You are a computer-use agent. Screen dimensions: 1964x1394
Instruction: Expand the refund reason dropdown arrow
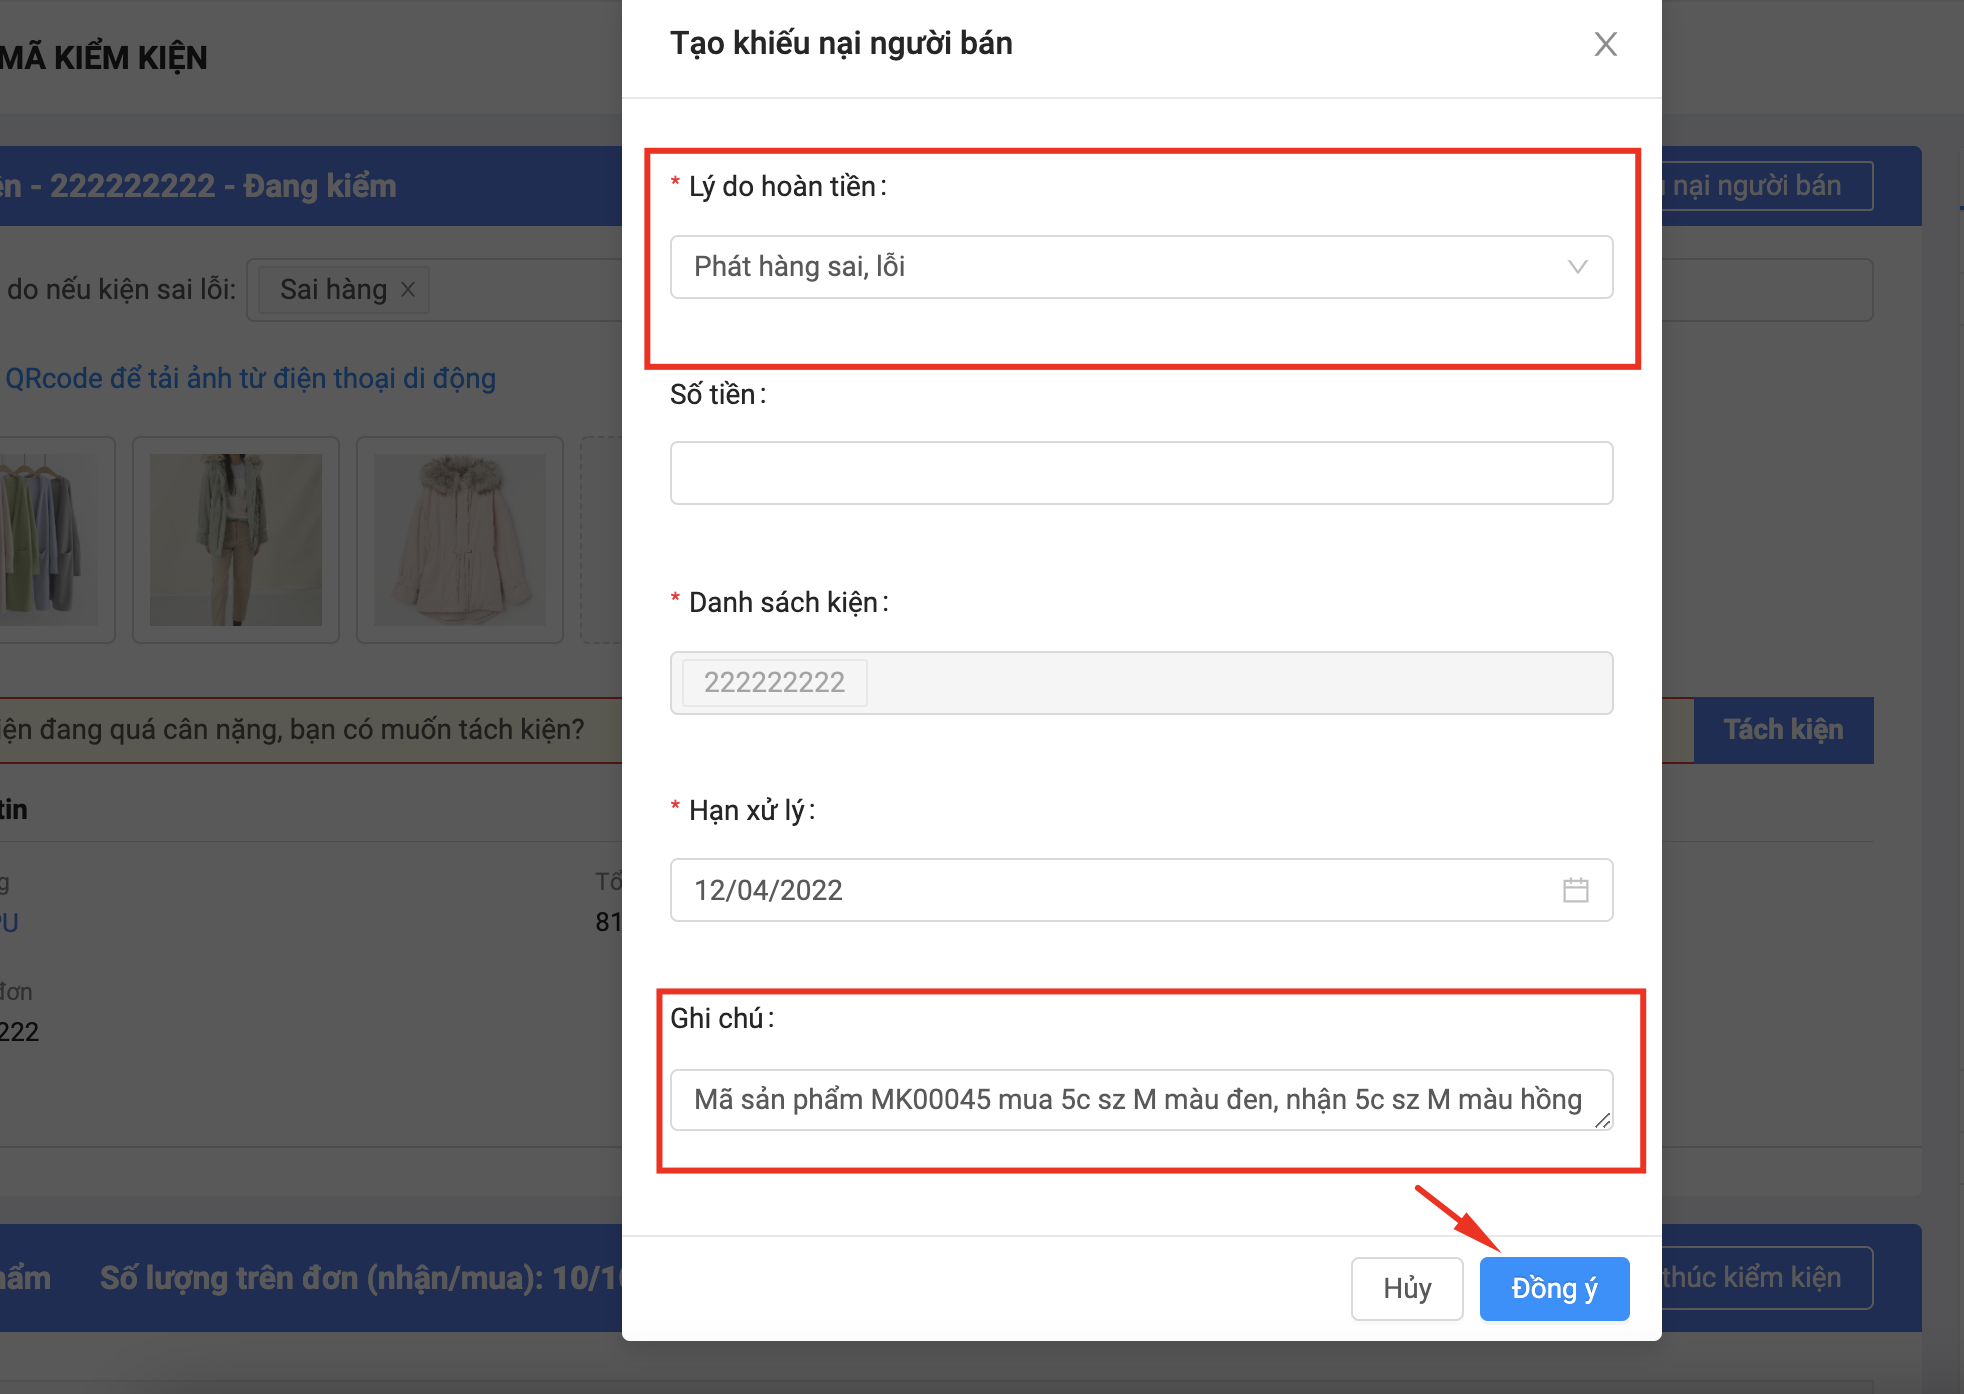tap(1577, 267)
